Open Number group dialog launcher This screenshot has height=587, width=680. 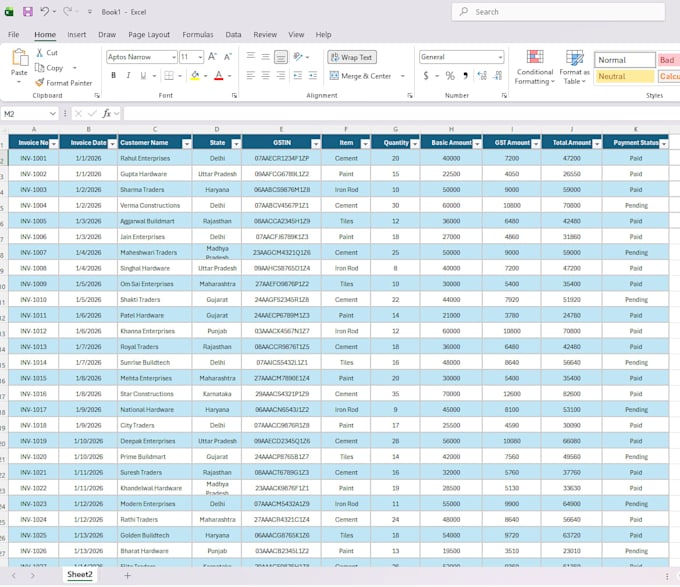504,95
